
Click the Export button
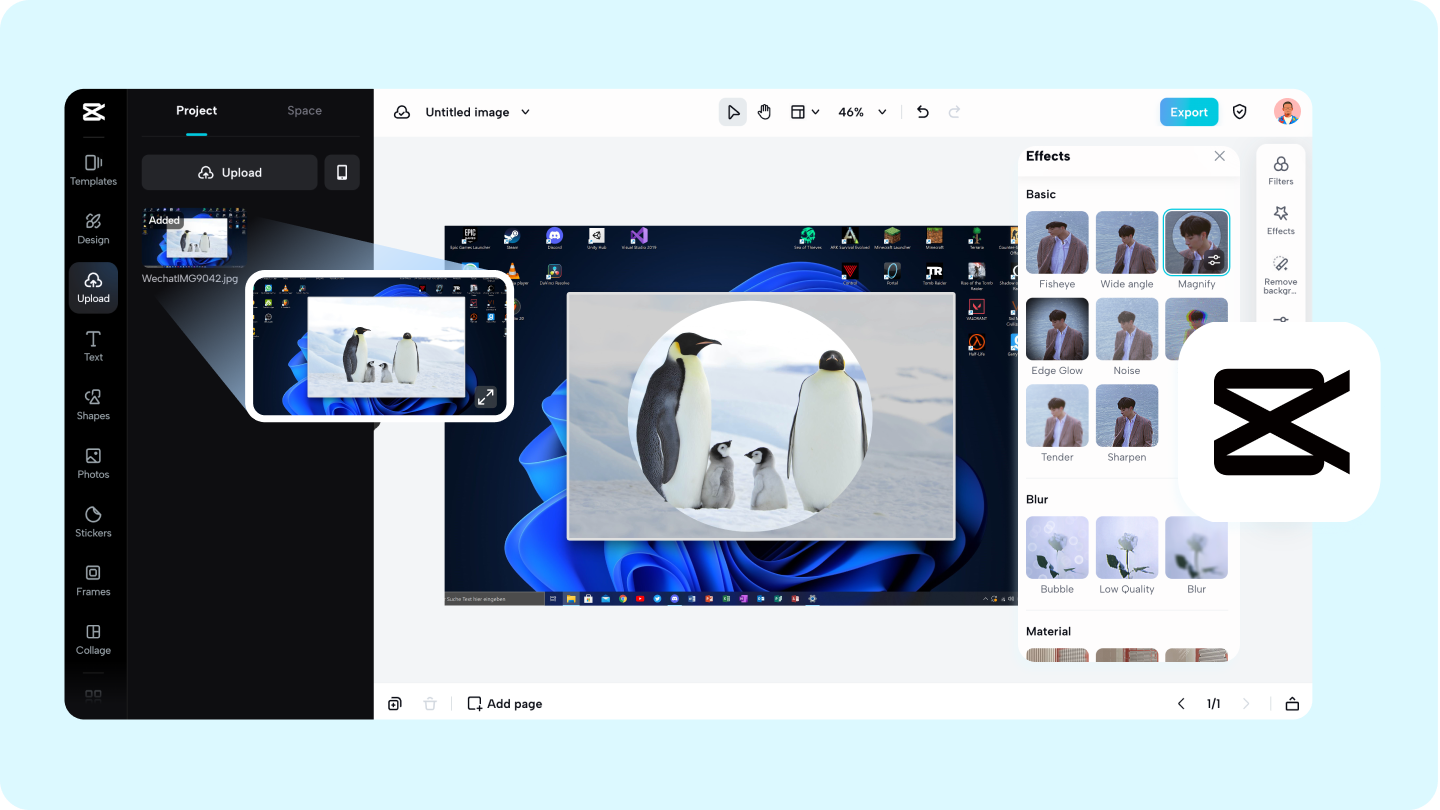pos(1188,112)
